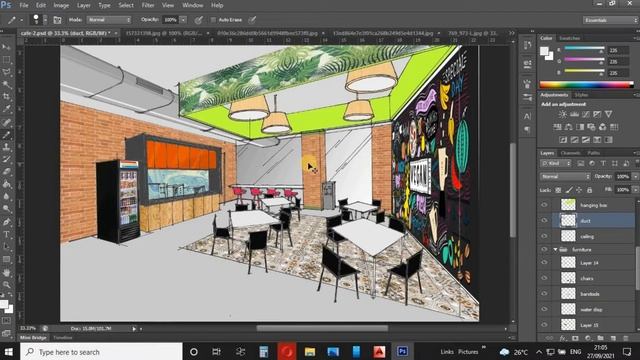Image resolution: width=640 pixels, height=360 pixels.
Task: Hide the chairs layer
Action: 544,278
